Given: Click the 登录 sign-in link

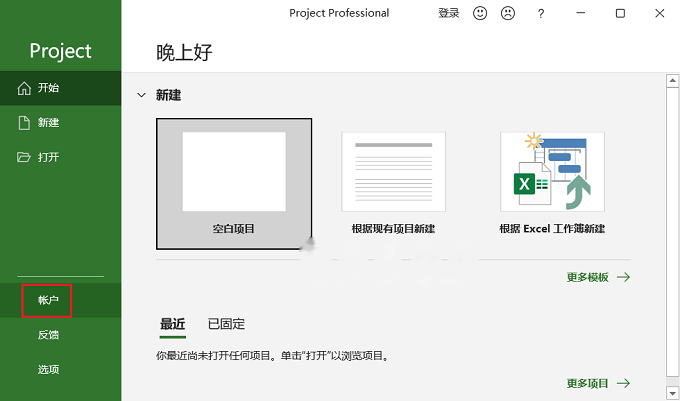Looking at the screenshot, I should pos(448,13).
